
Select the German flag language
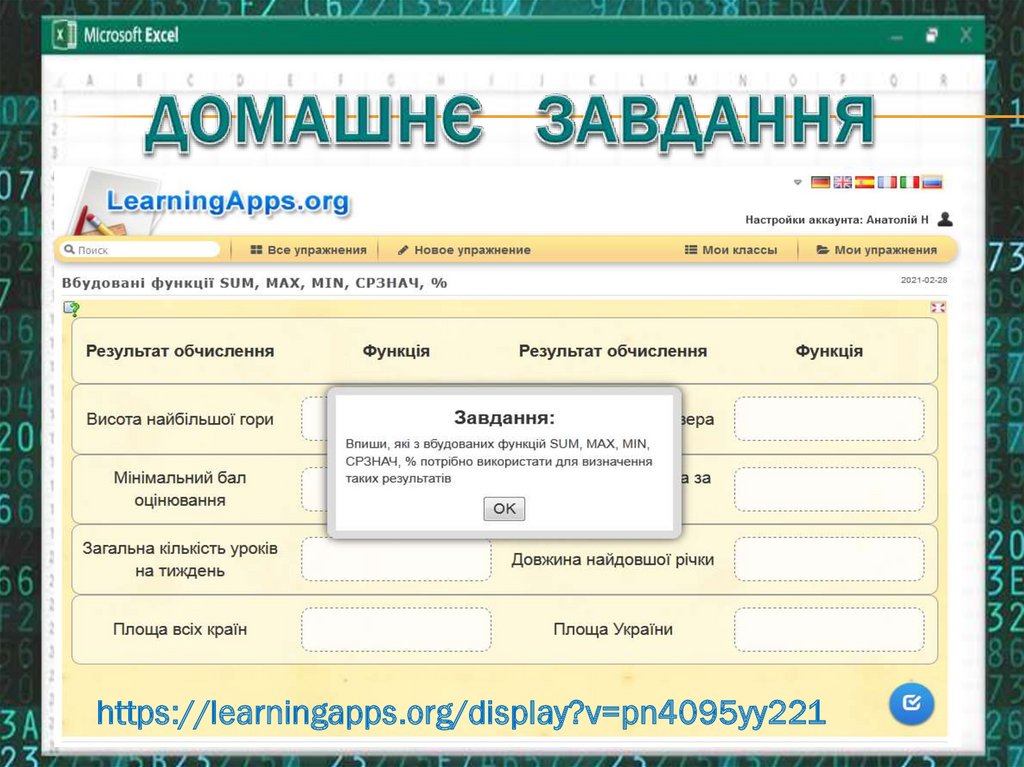pos(820,182)
